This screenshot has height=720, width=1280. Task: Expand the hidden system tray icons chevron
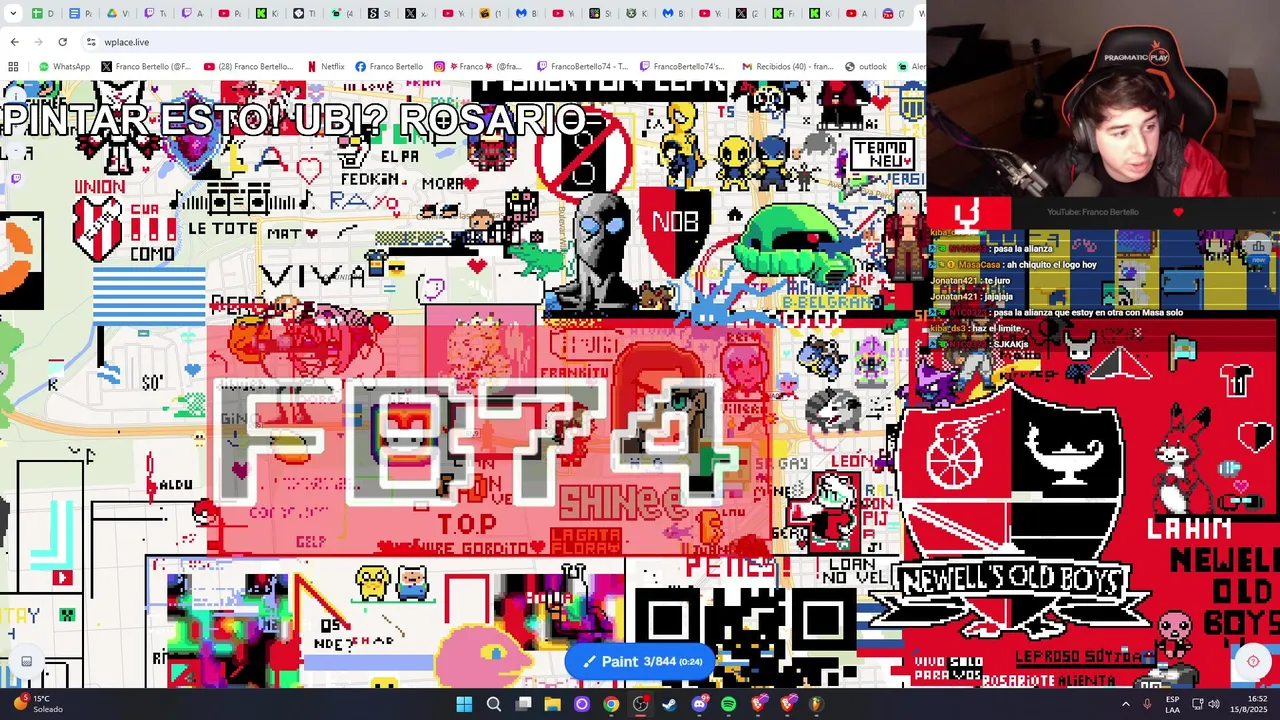click(x=1125, y=704)
